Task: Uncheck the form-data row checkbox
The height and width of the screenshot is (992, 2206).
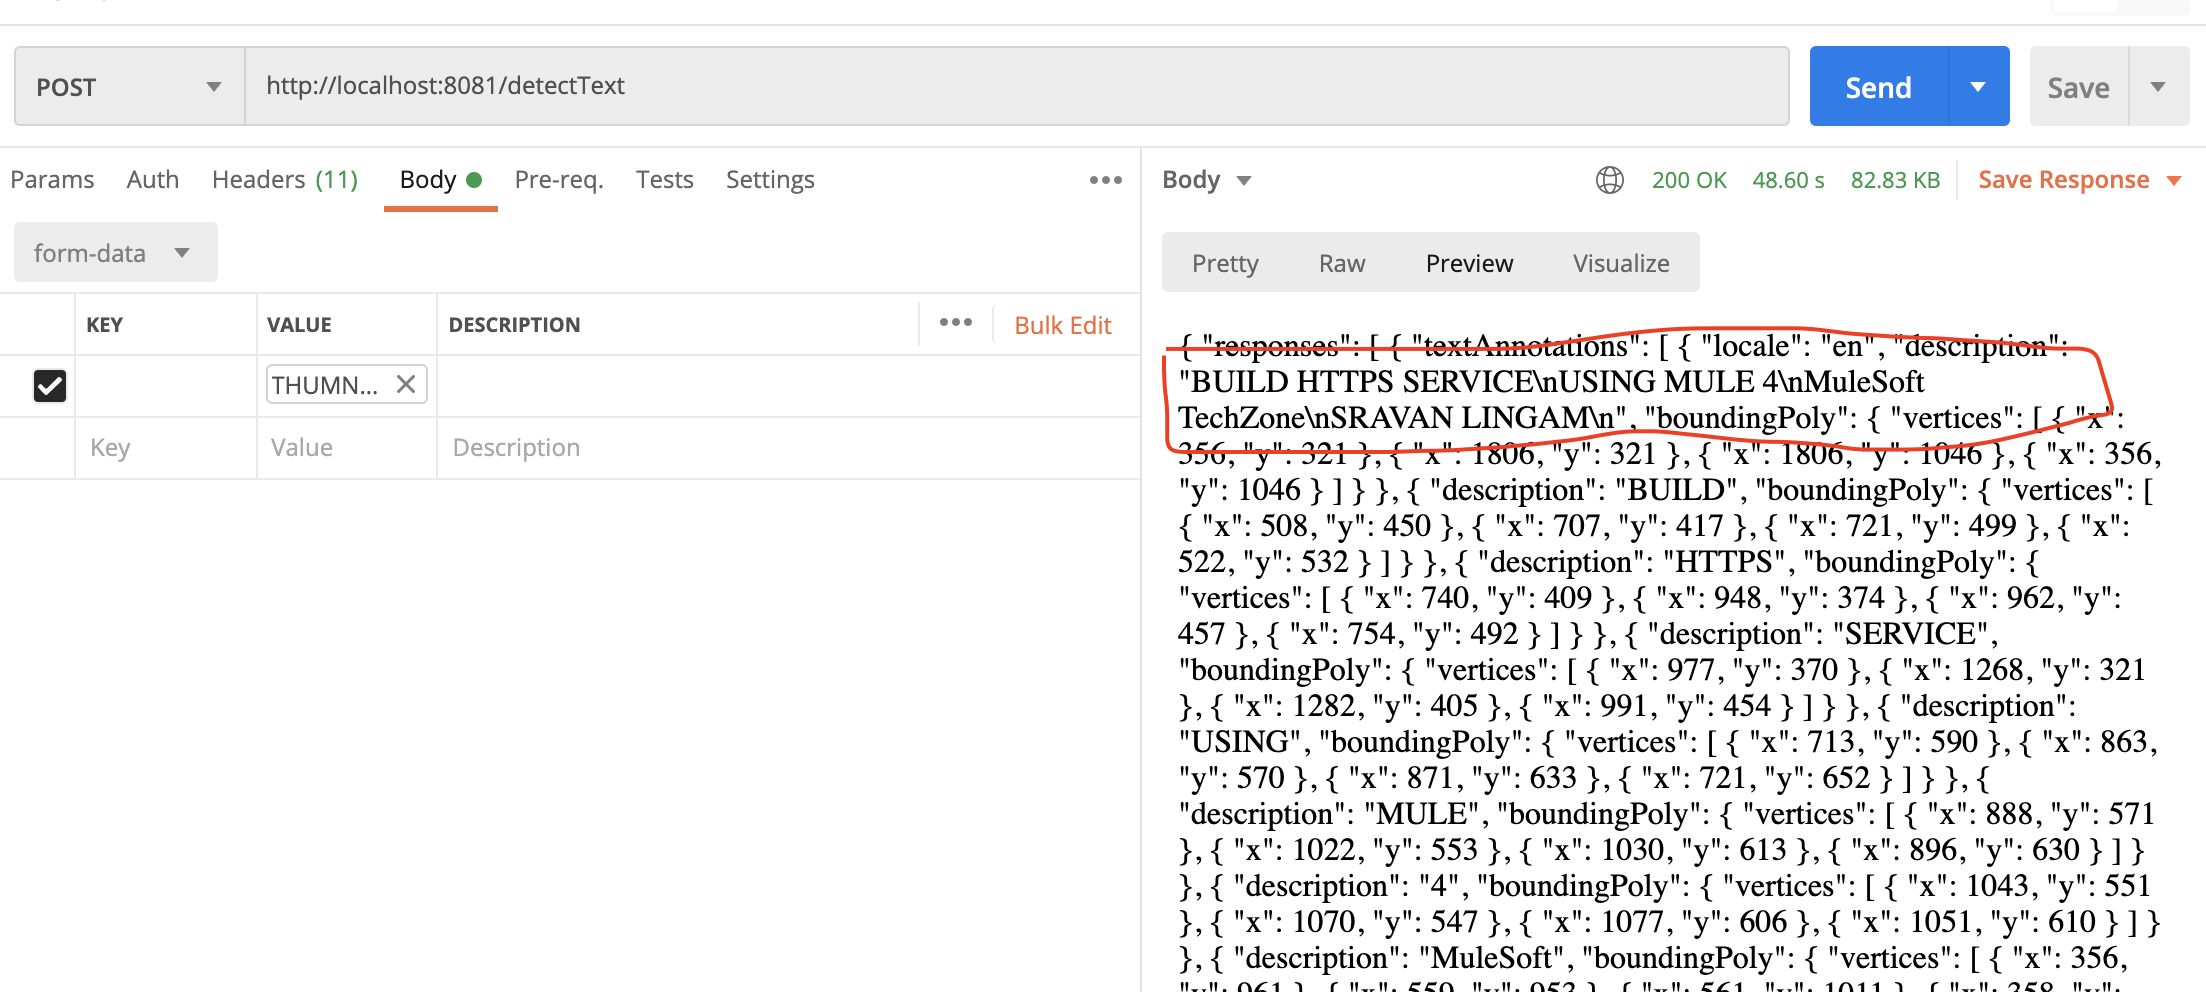Action: click(50, 385)
